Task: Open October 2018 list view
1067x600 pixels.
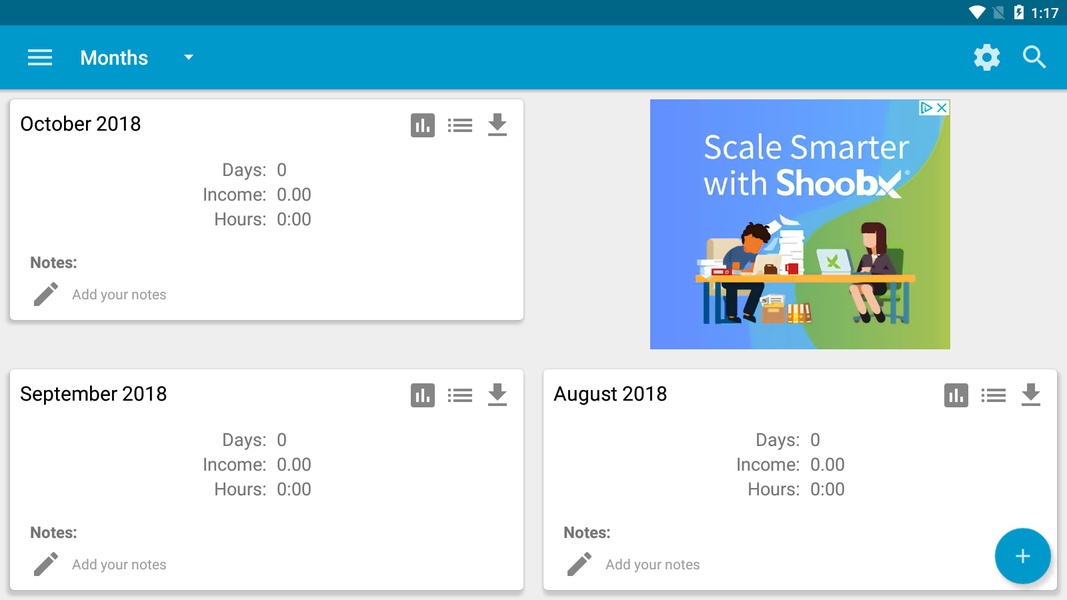Action: [x=460, y=125]
